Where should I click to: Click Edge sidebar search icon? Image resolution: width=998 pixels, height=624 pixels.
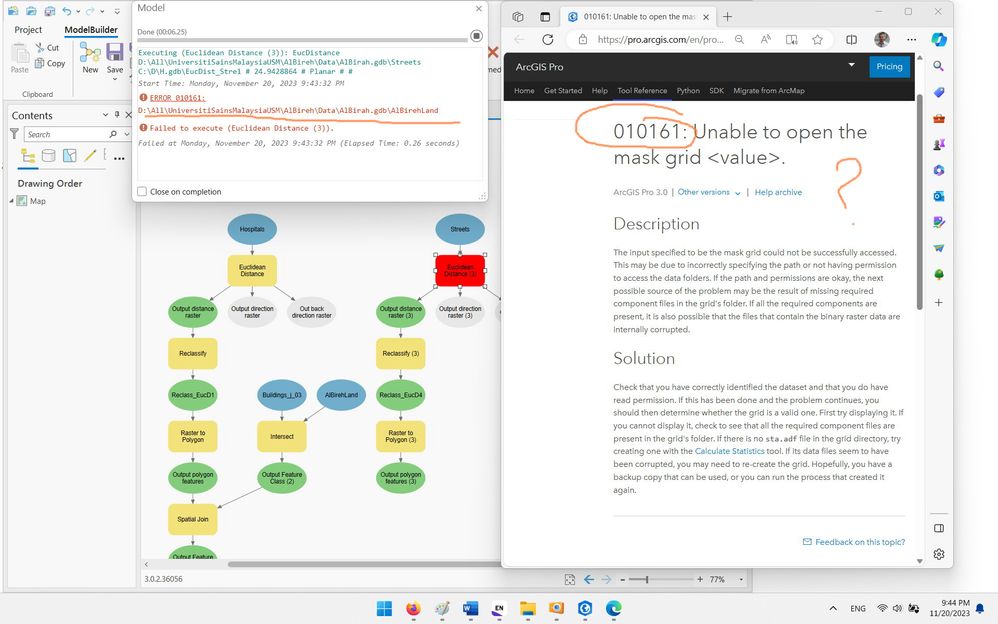click(x=939, y=66)
